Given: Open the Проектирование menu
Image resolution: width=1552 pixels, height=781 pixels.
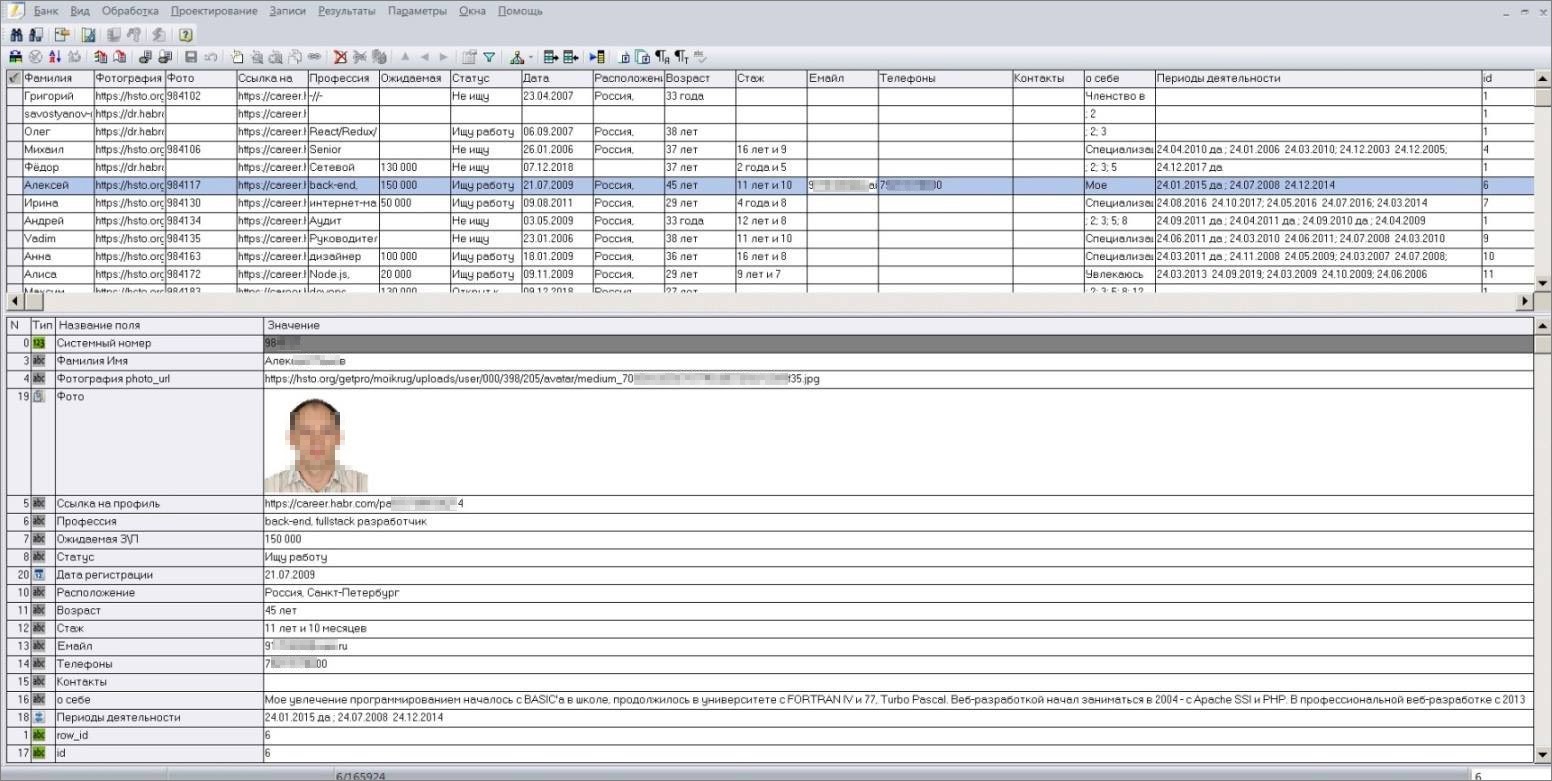Looking at the screenshot, I should [x=214, y=11].
